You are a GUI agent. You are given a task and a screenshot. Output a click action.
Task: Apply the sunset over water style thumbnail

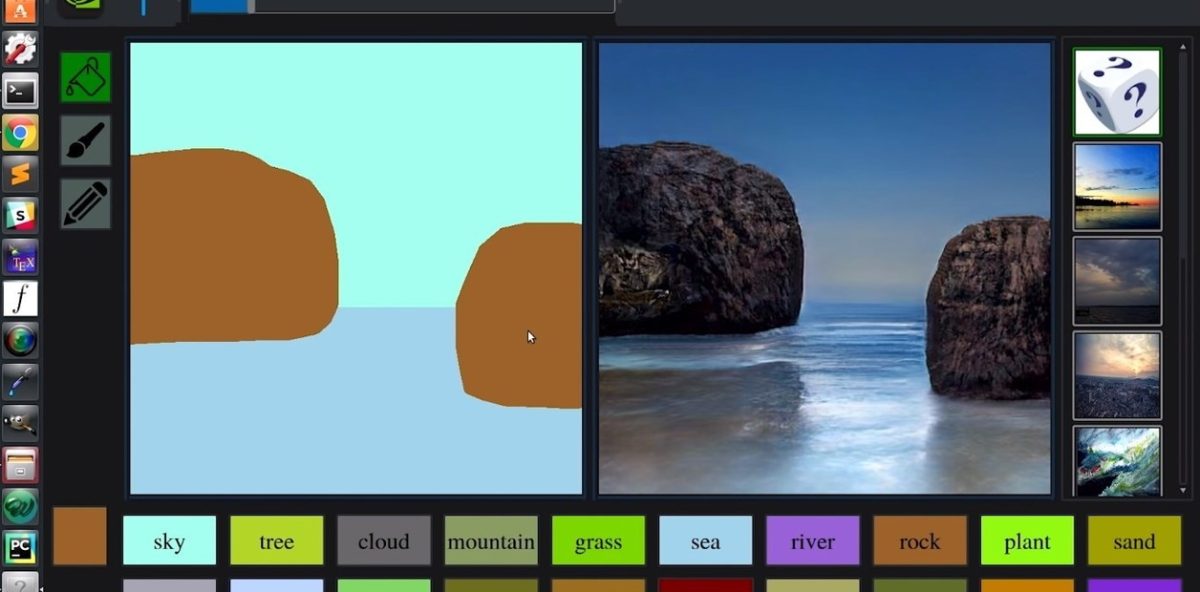pos(1117,187)
